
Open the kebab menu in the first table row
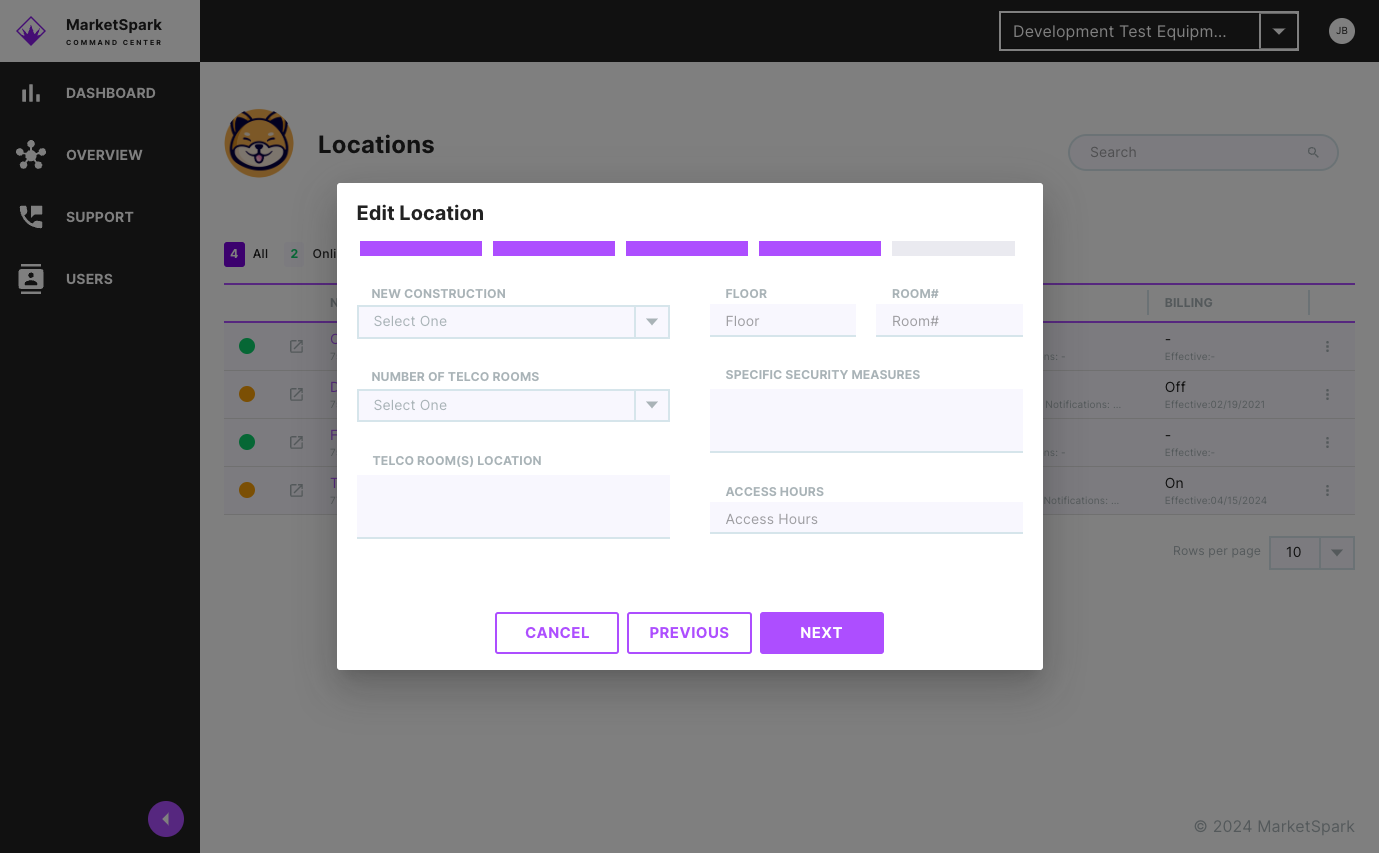tap(1327, 347)
